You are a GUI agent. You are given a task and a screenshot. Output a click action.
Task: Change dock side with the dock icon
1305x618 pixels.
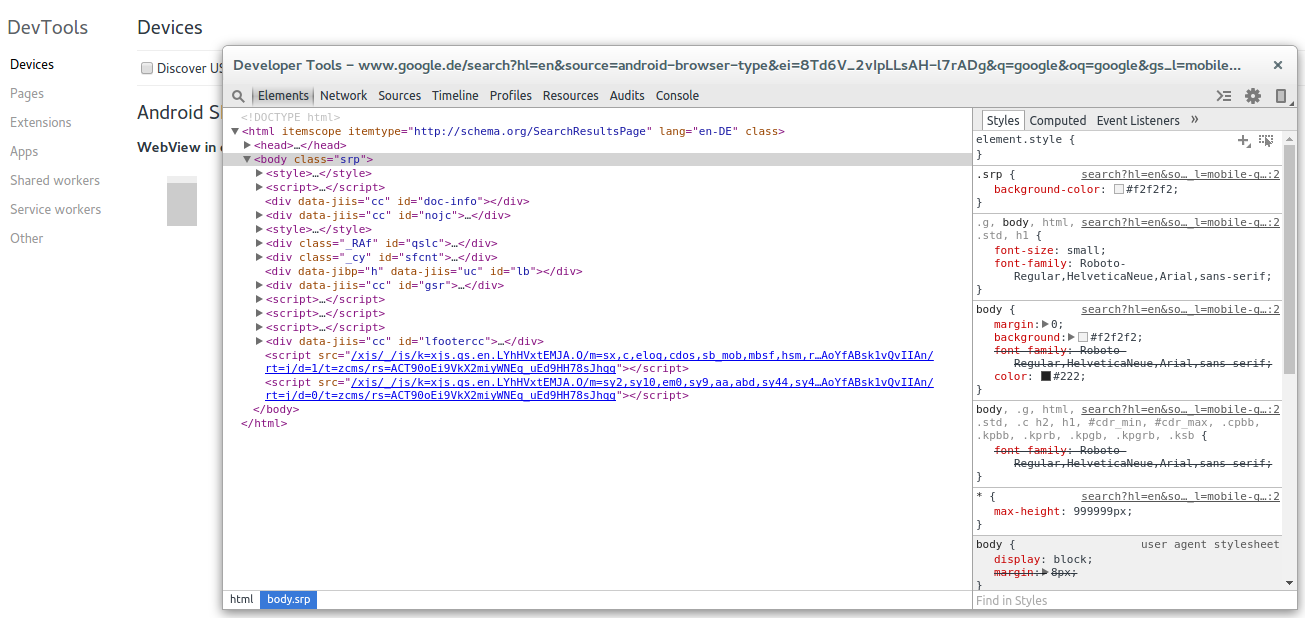click(x=1281, y=96)
